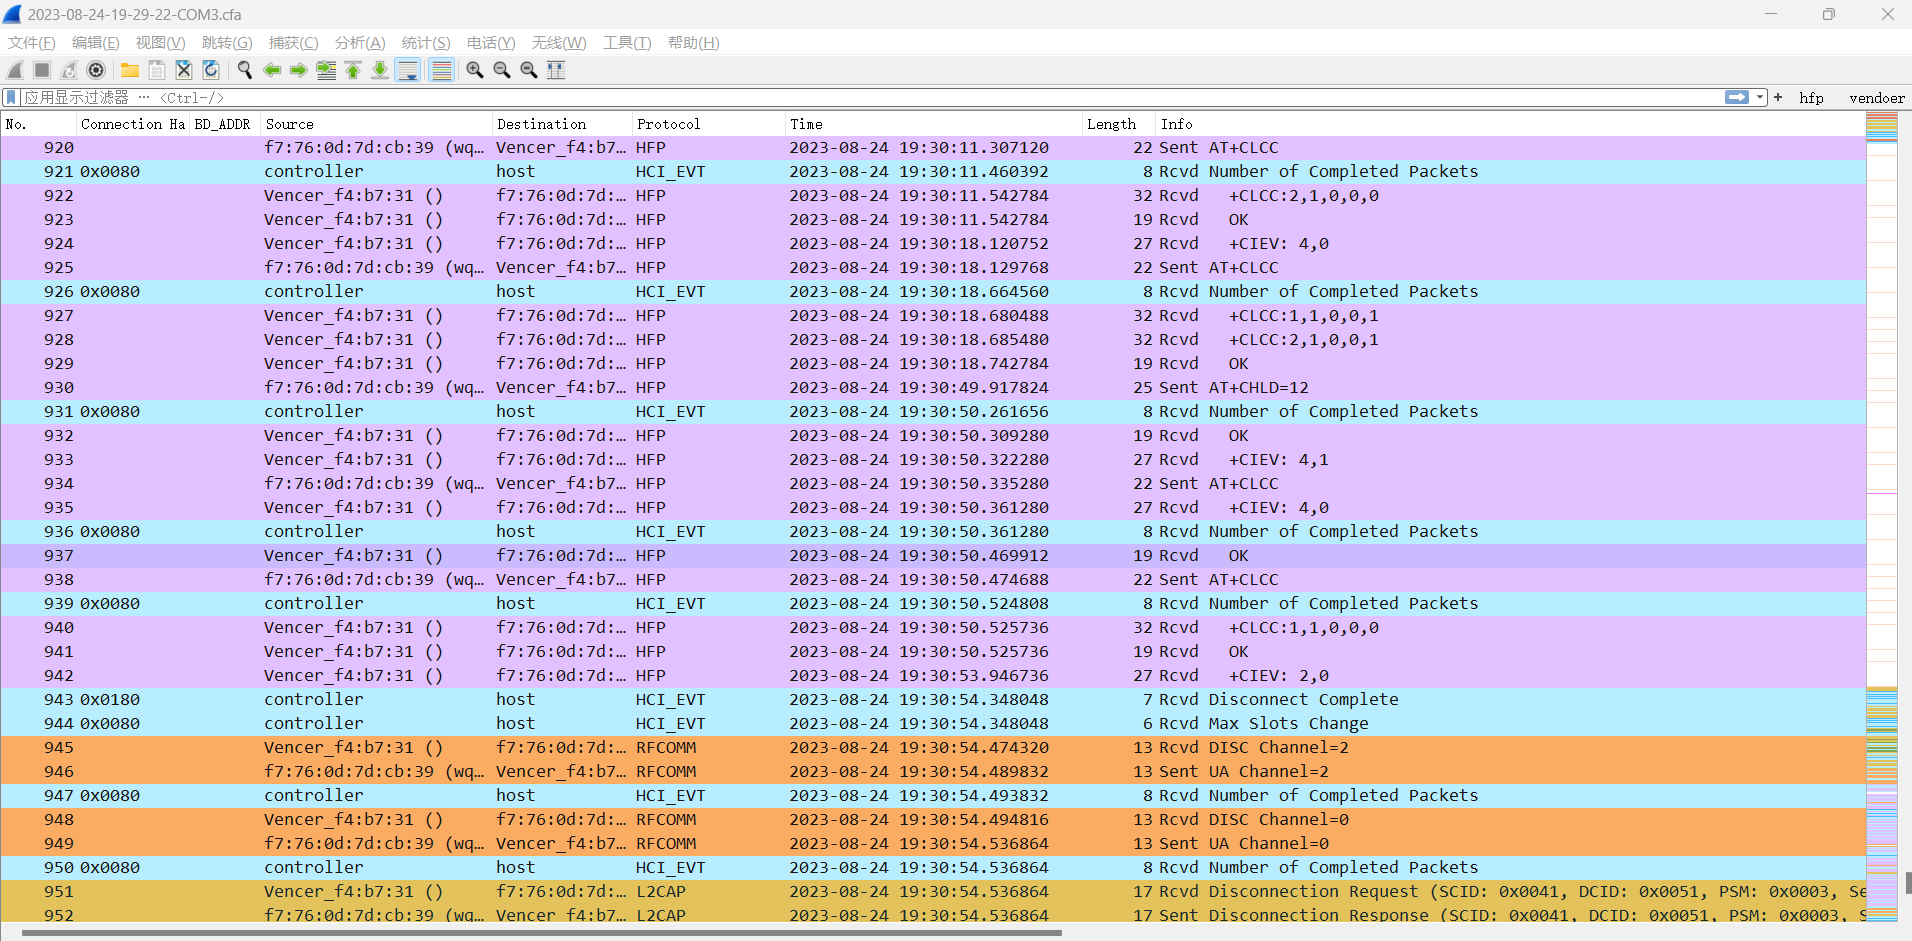
Task: Go back to previous packet in history
Action: 271,70
